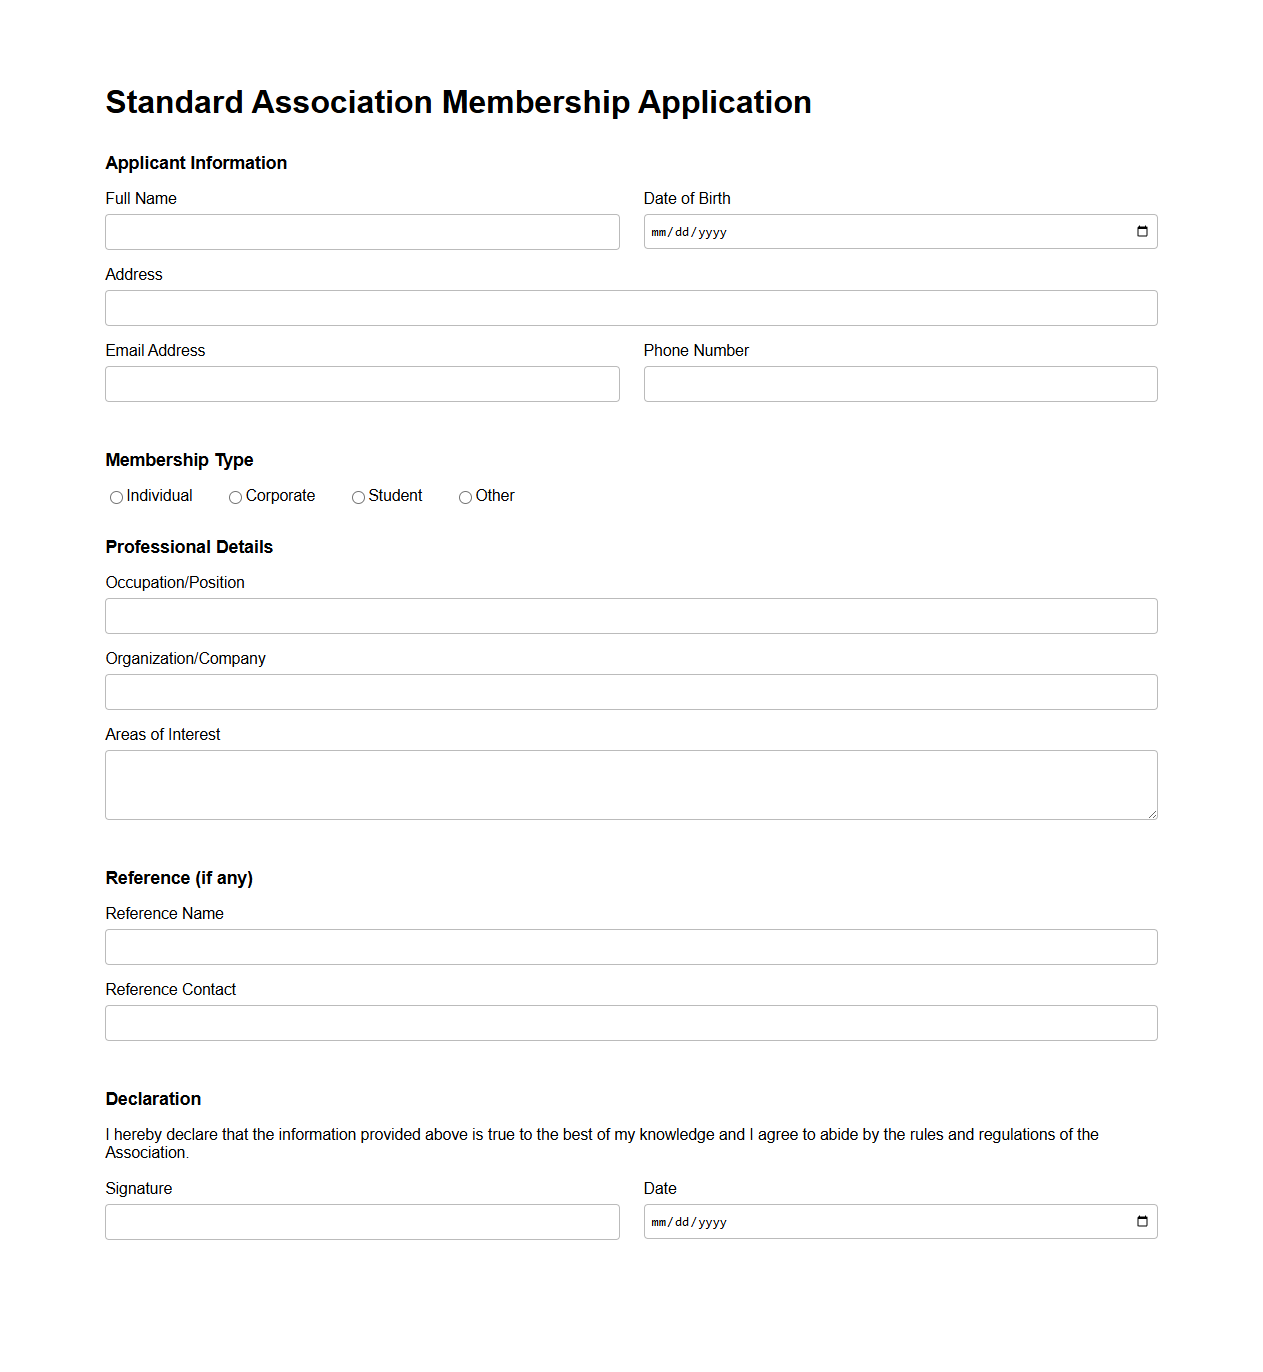Click the Signature input field
Screen dimensions: 1263x1372
click(362, 1221)
